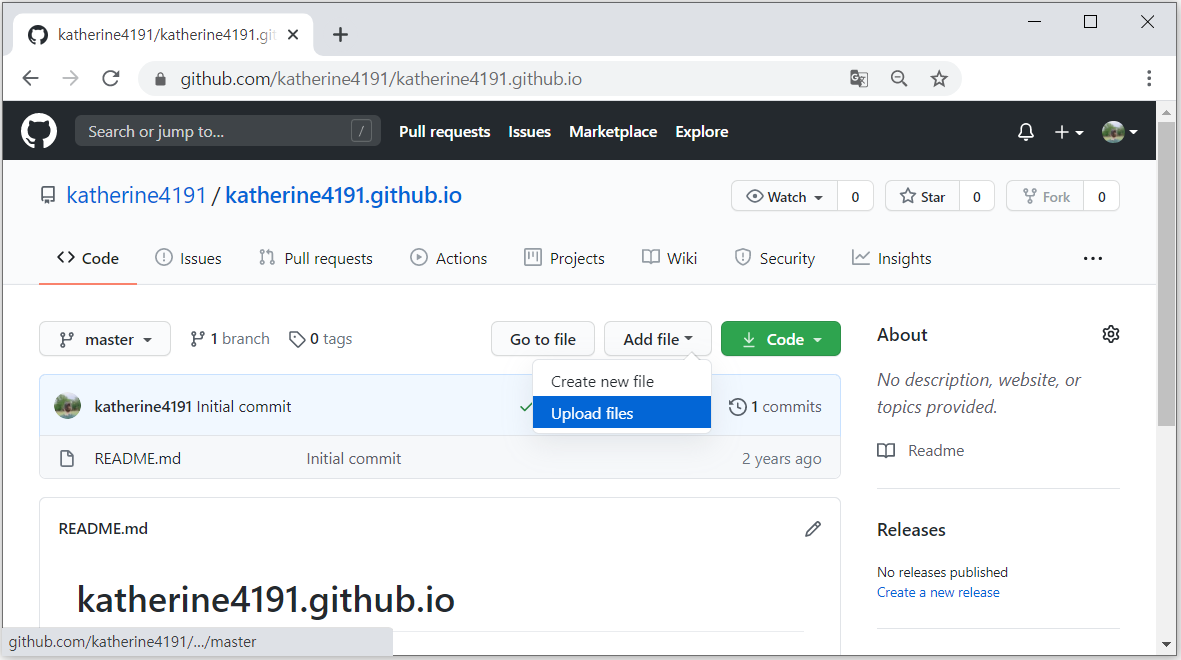Open About settings gear icon

pyautogui.click(x=1110, y=334)
